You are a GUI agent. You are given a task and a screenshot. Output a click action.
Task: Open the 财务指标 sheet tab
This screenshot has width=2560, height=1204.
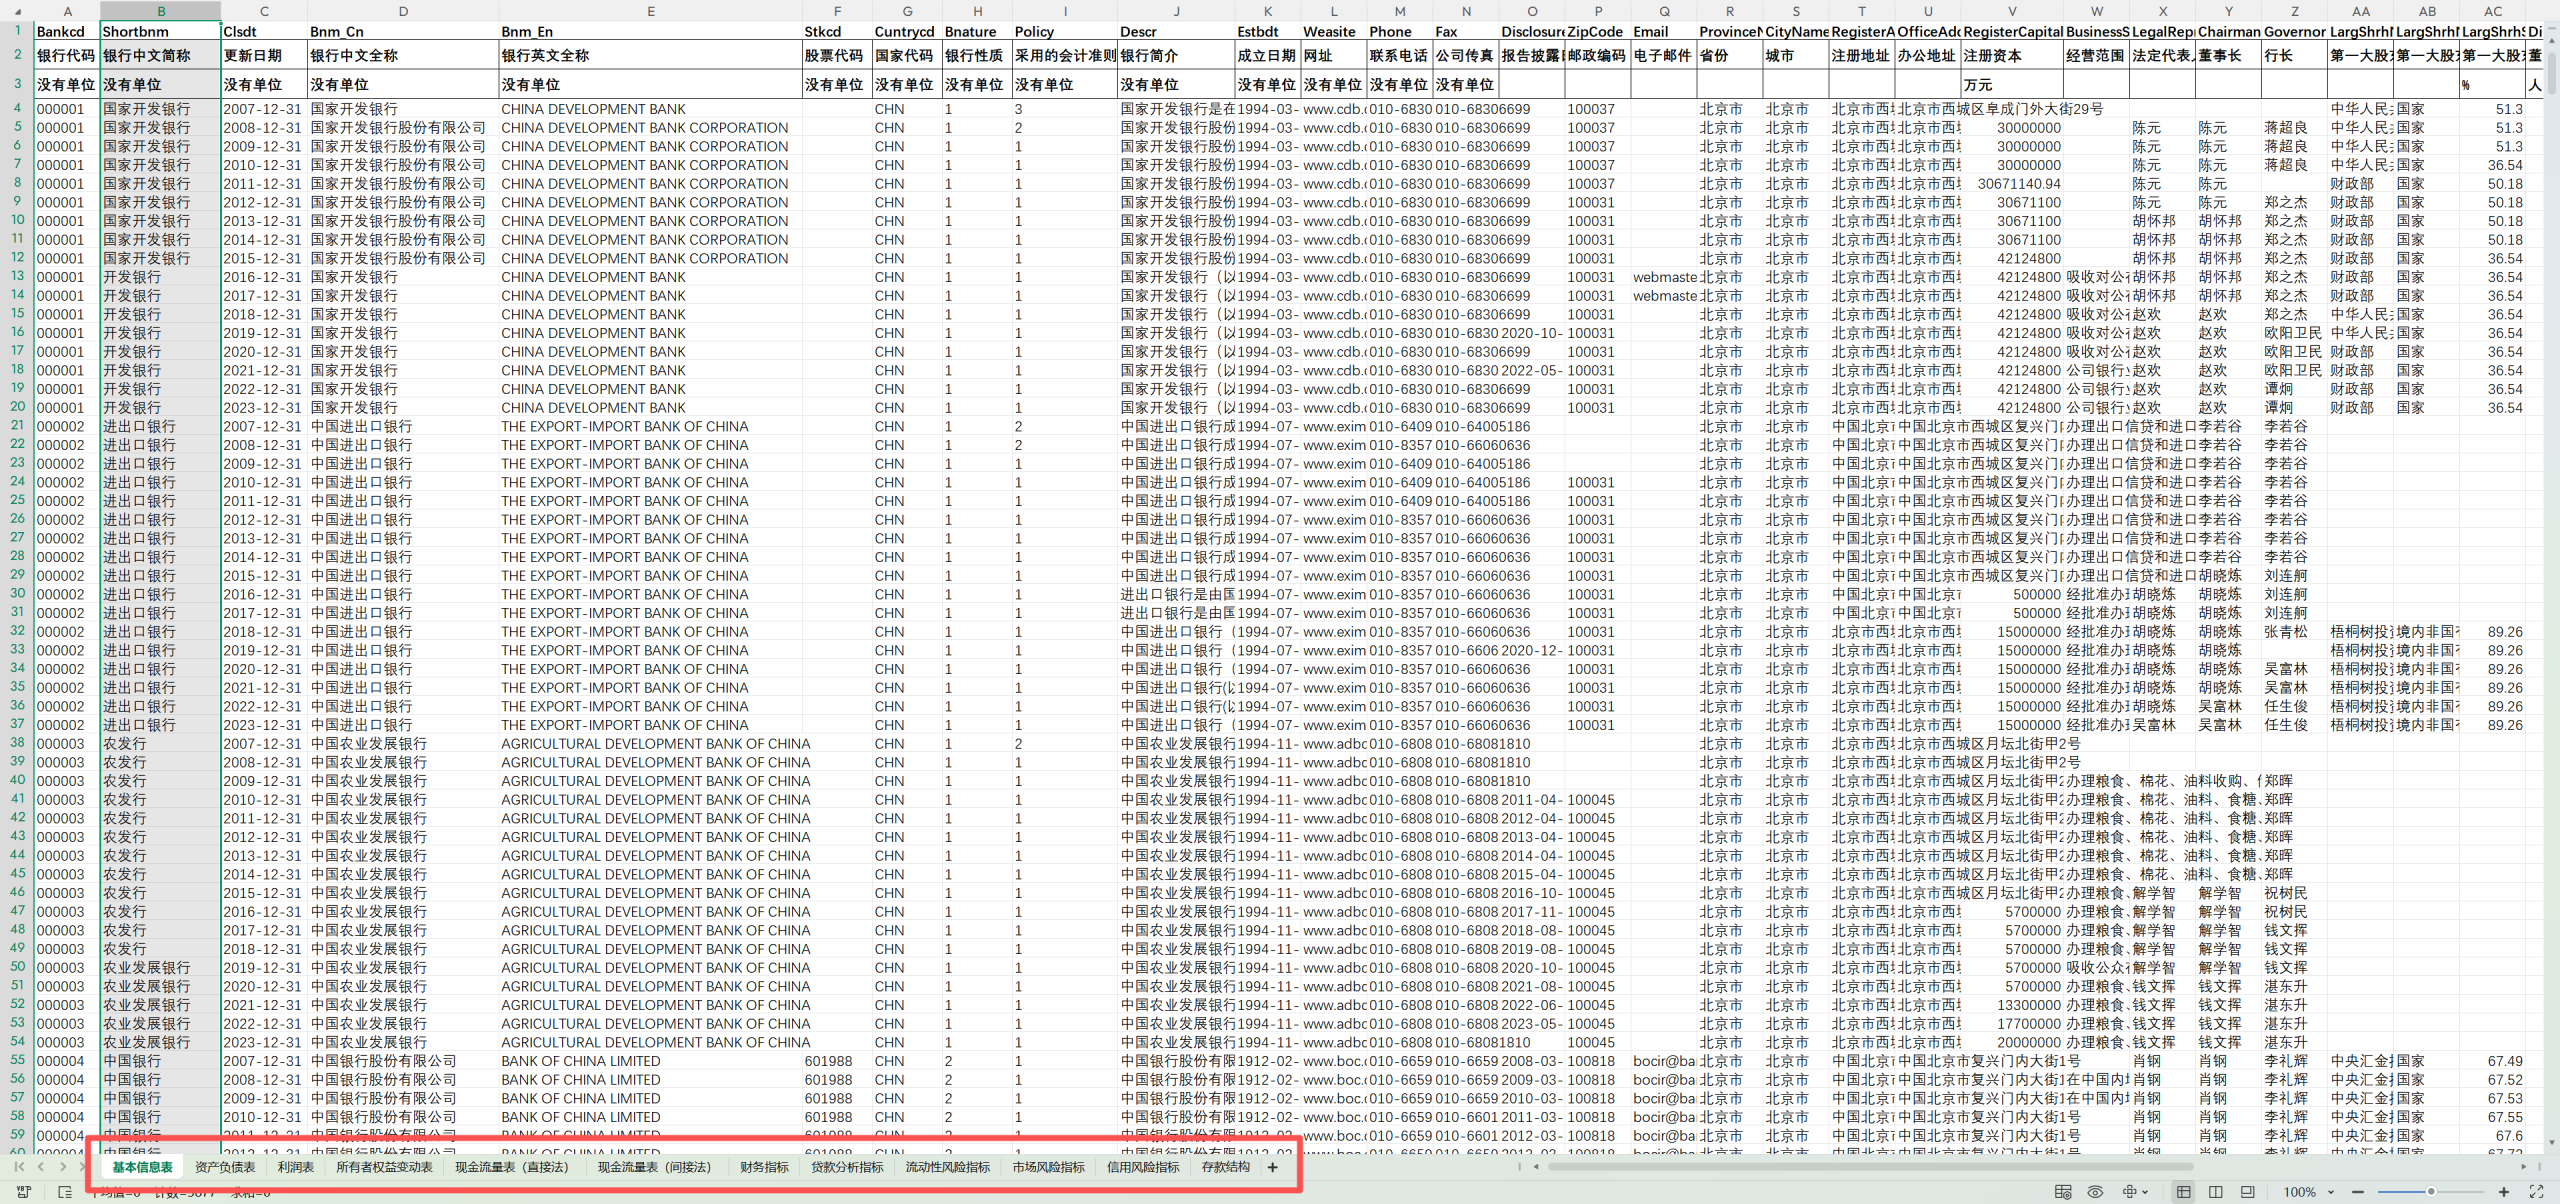(764, 1167)
